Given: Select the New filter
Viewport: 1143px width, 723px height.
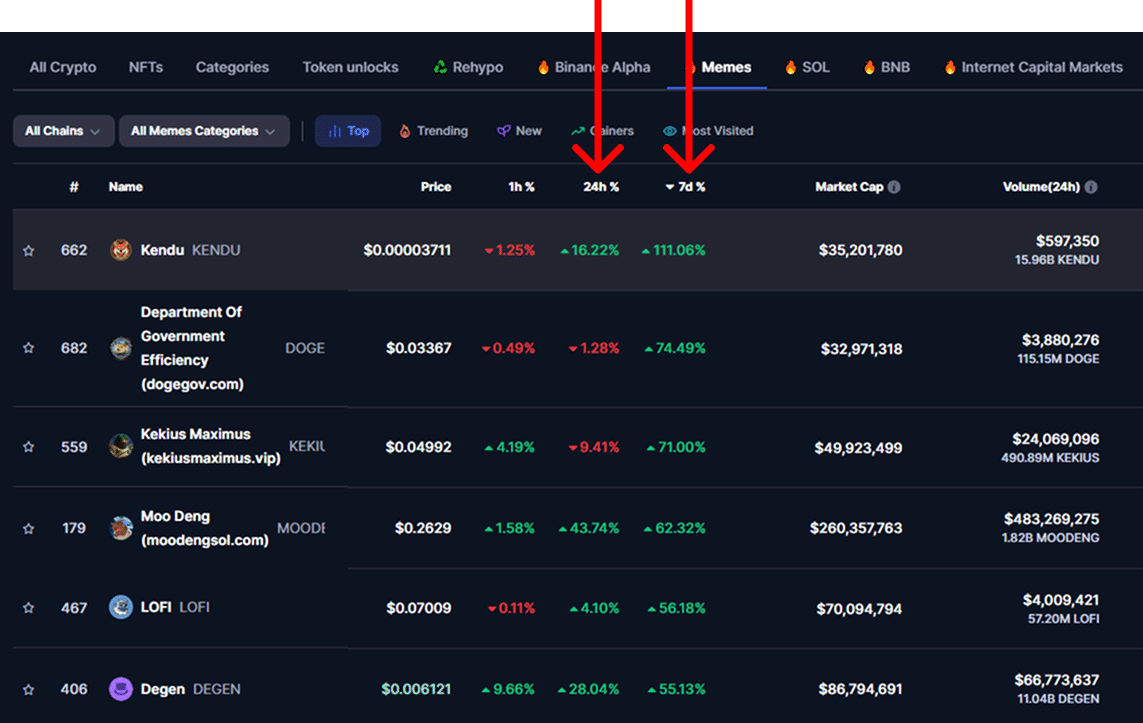Looking at the screenshot, I should coord(520,131).
